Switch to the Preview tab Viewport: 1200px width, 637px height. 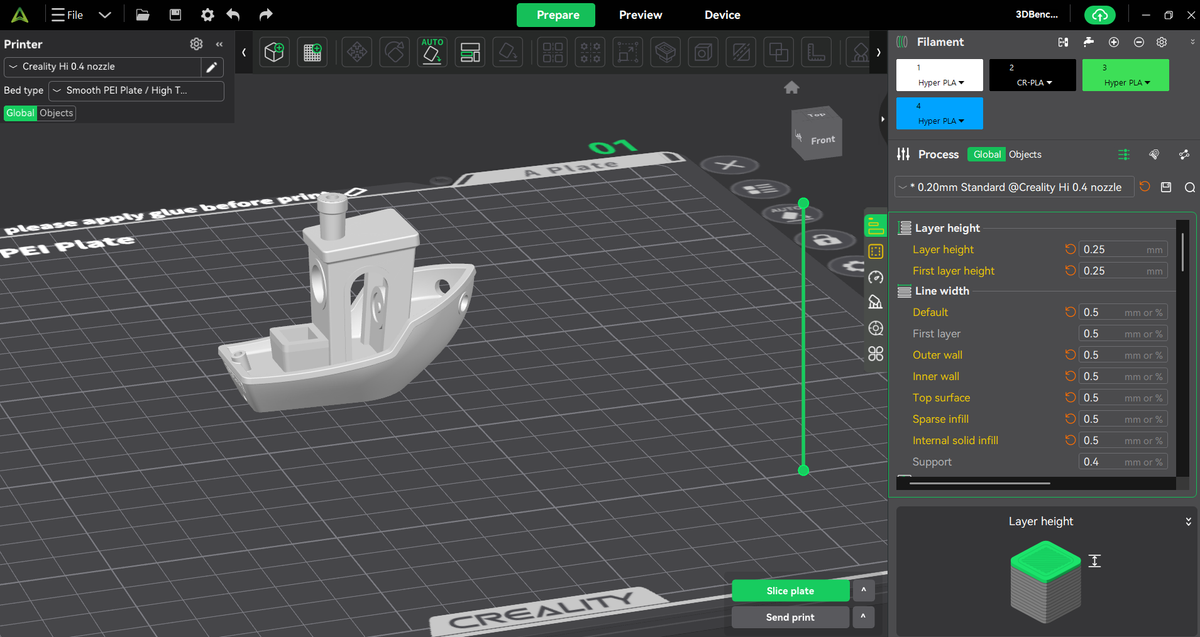click(x=640, y=15)
